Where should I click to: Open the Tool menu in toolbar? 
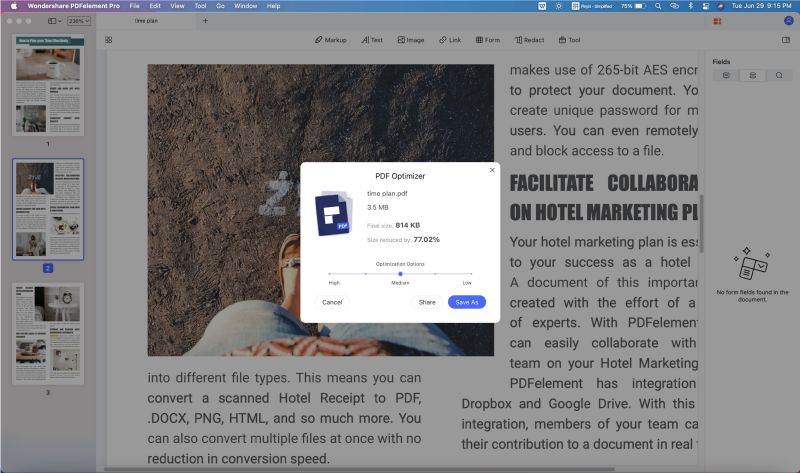click(569, 40)
